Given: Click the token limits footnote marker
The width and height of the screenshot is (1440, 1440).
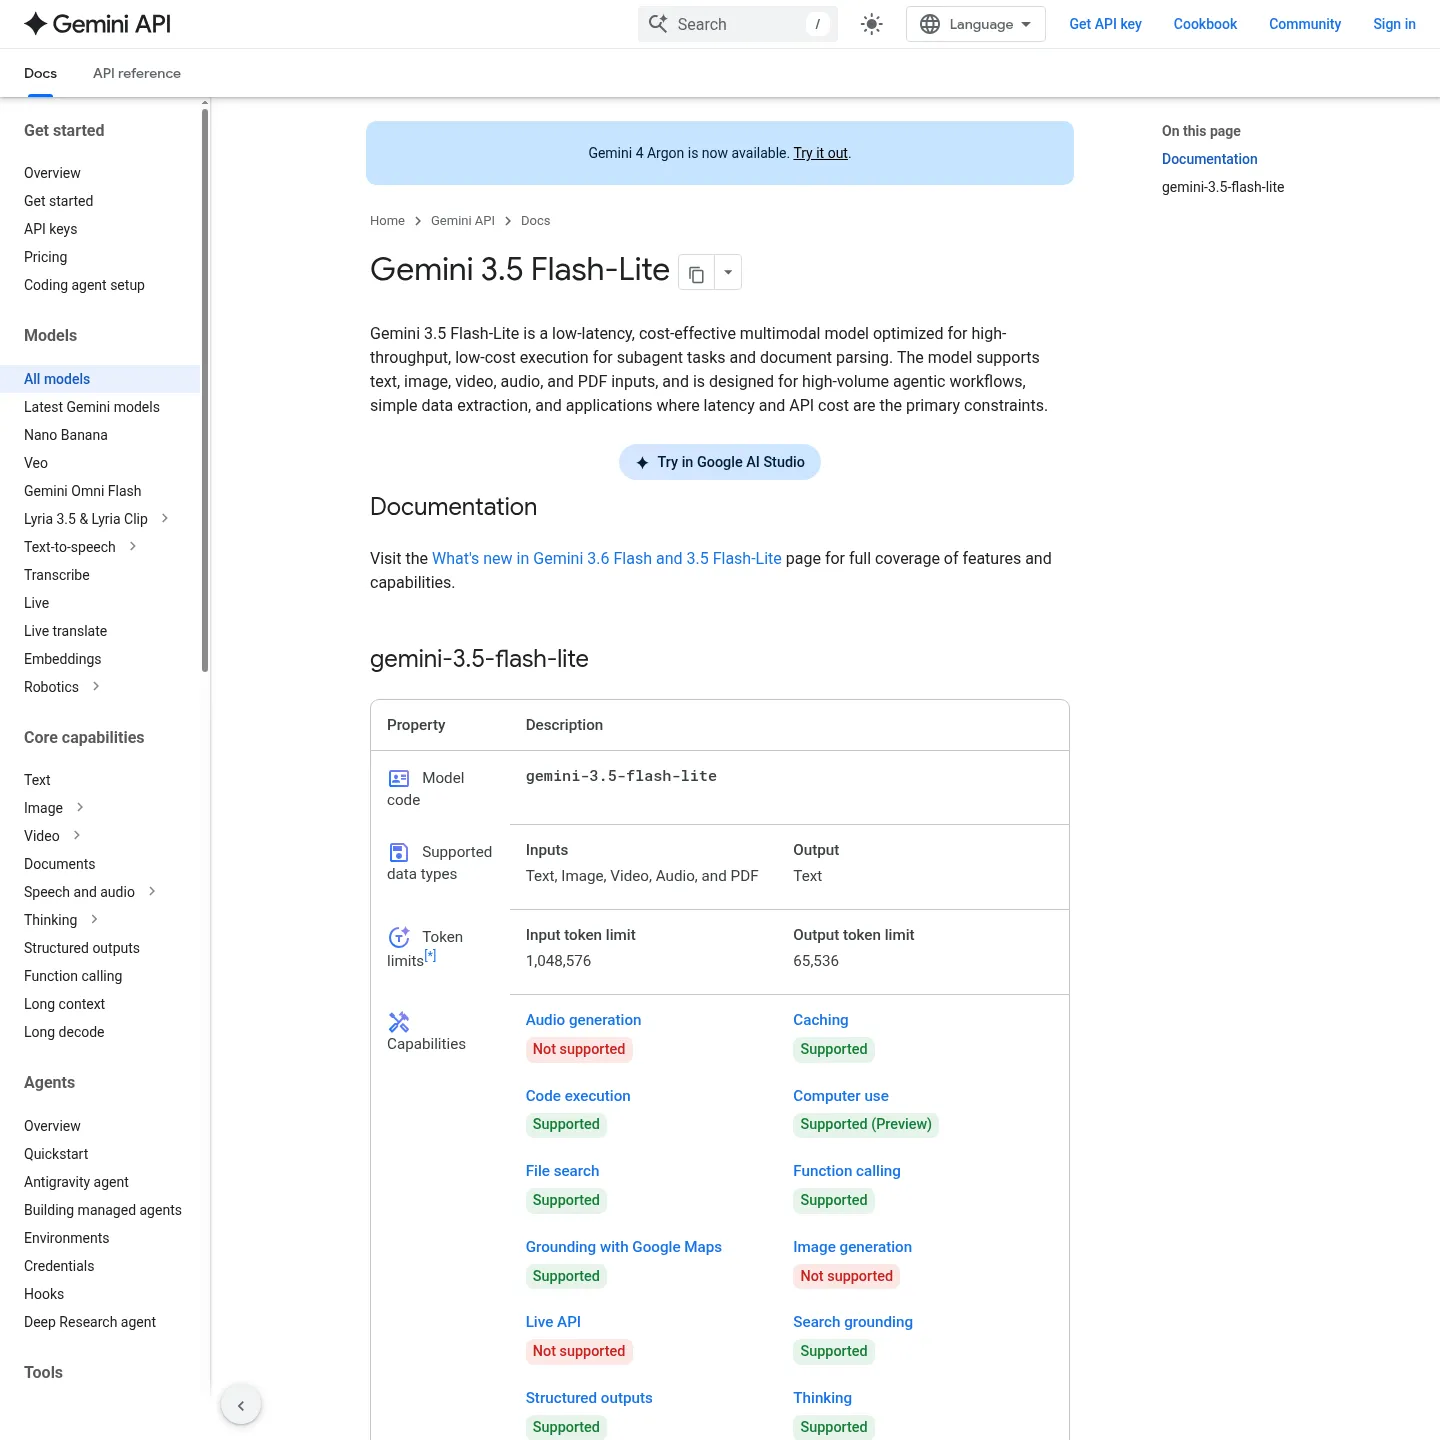Looking at the screenshot, I should (x=430, y=955).
